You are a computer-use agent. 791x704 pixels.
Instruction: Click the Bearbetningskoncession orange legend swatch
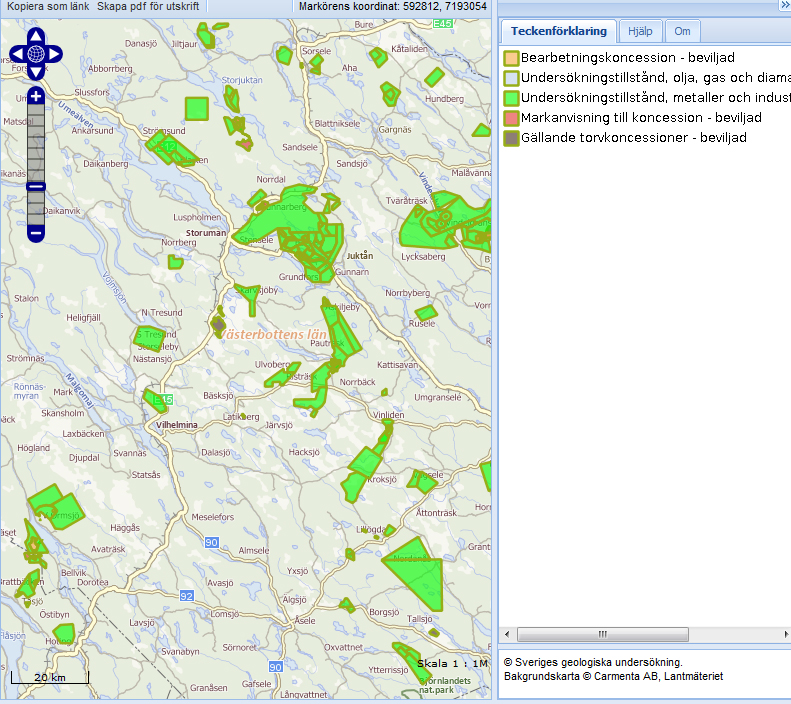click(x=511, y=58)
